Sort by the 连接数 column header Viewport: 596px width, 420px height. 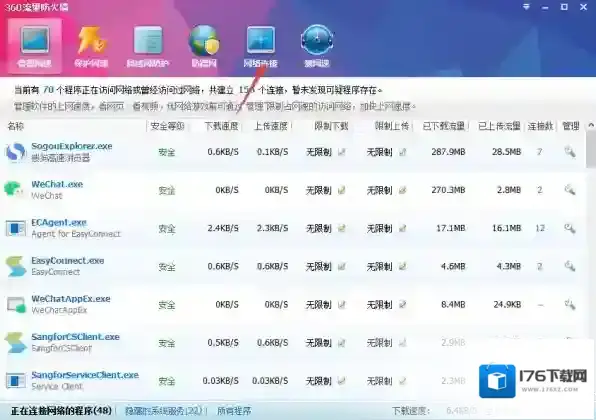tap(540, 126)
